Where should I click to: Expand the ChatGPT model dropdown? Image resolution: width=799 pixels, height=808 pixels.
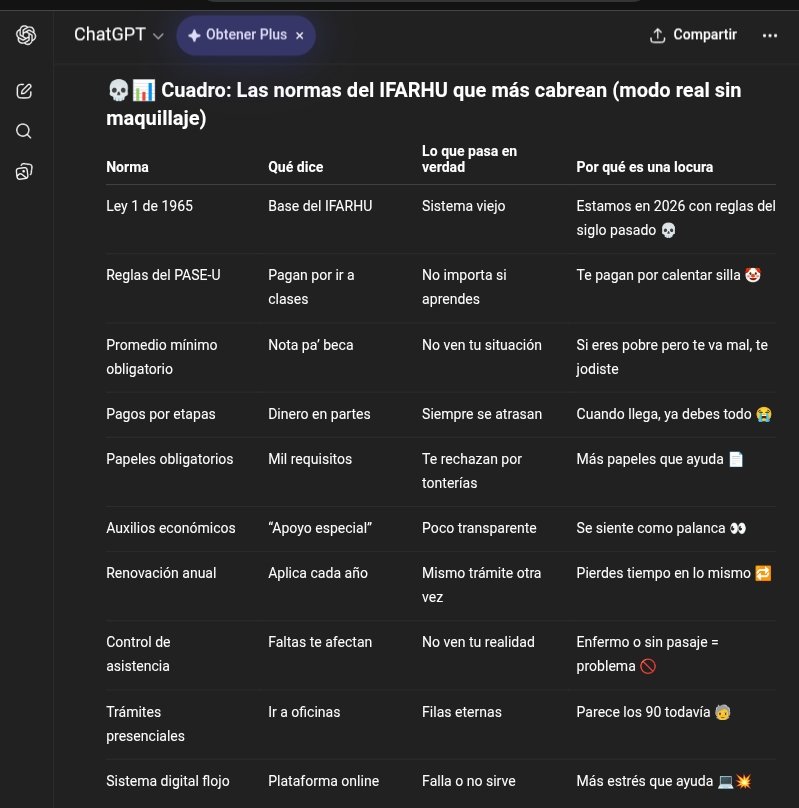(x=118, y=35)
